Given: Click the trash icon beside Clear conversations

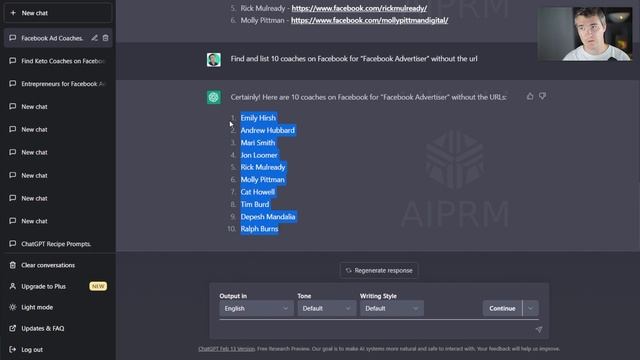Looking at the screenshot, I should click(13, 265).
